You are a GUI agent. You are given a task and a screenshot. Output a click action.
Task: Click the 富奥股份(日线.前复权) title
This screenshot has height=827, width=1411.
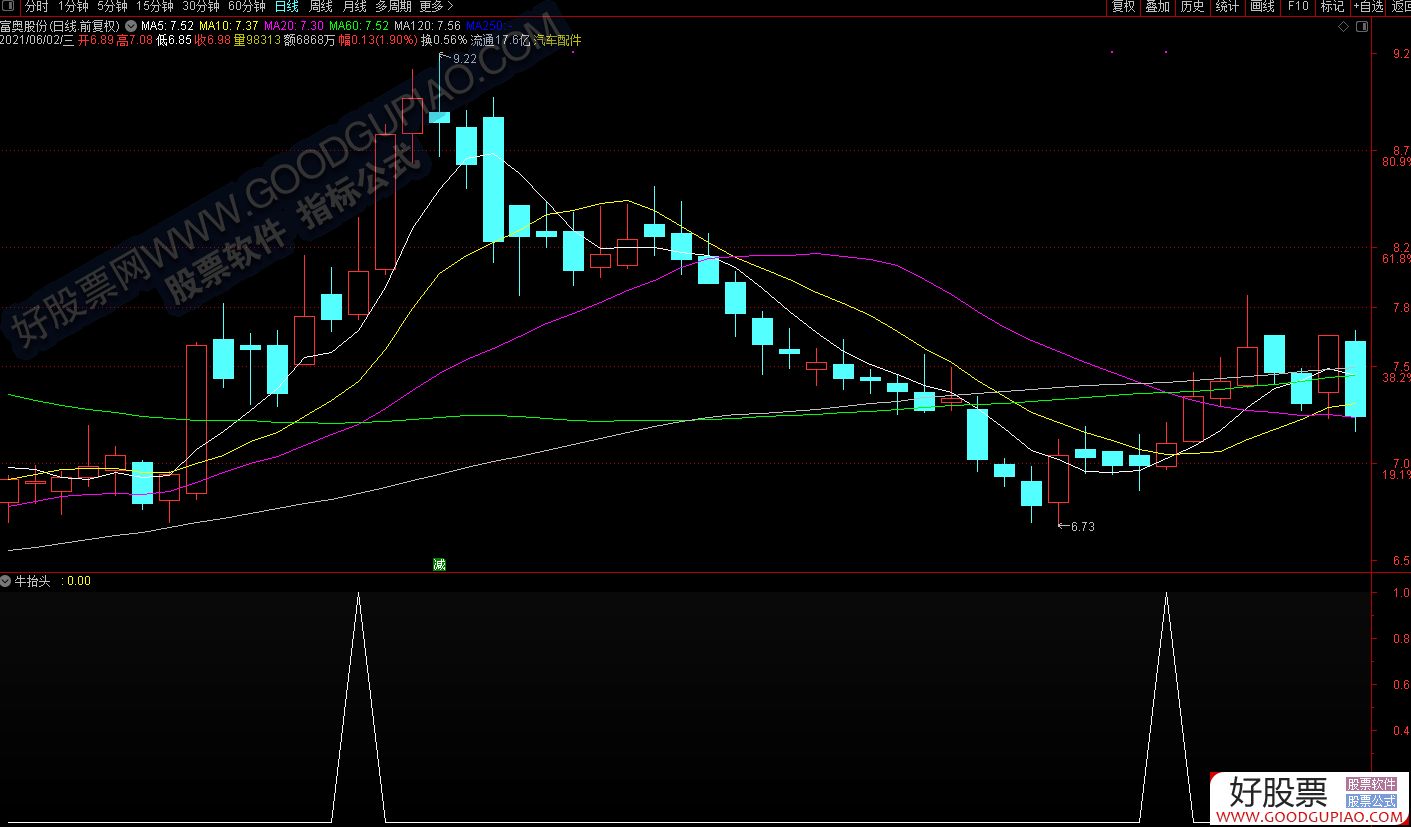(x=60, y=25)
